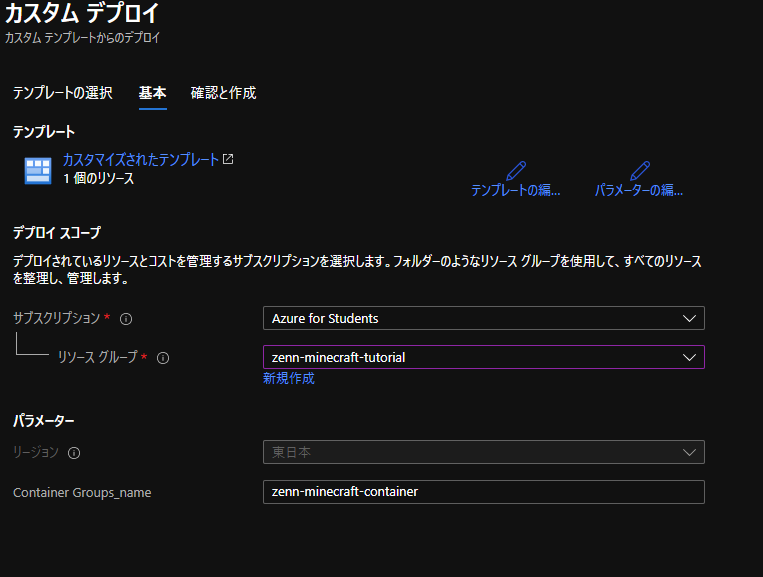
Task: Click the Container Groups_name label
Action: point(82,492)
